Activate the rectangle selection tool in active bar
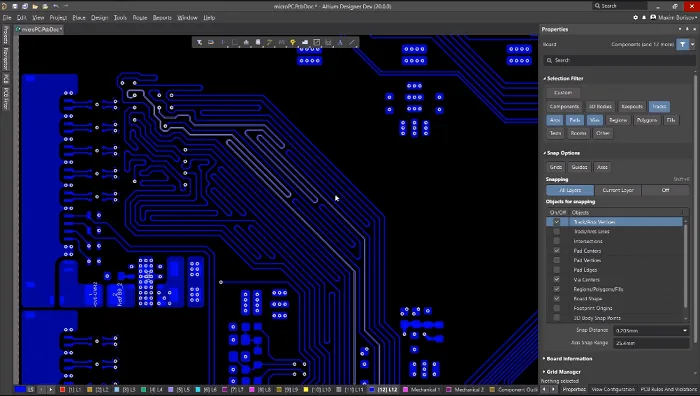This screenshot has width=700, height=396. (234, 42)
